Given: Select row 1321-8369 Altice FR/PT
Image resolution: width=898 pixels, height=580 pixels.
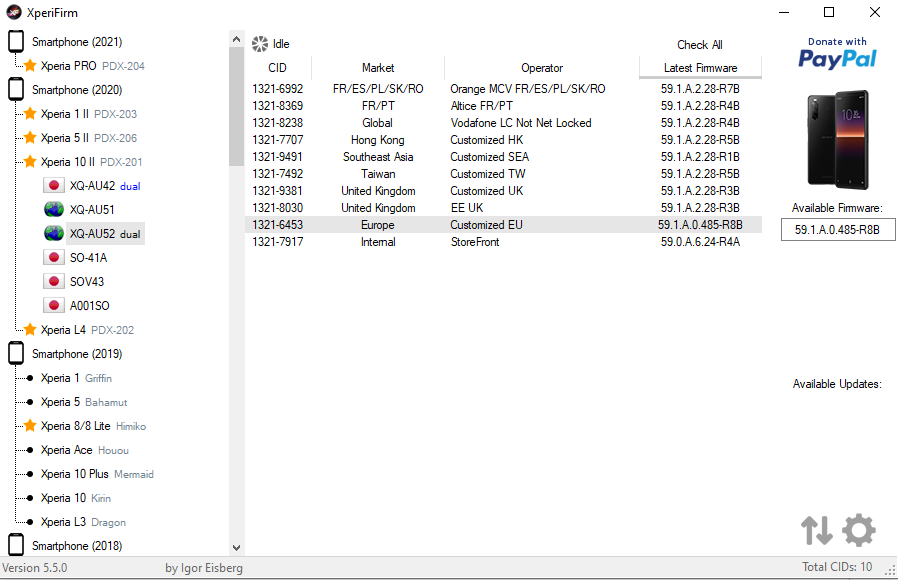Looking at the screenshot, I should point(504,106).
